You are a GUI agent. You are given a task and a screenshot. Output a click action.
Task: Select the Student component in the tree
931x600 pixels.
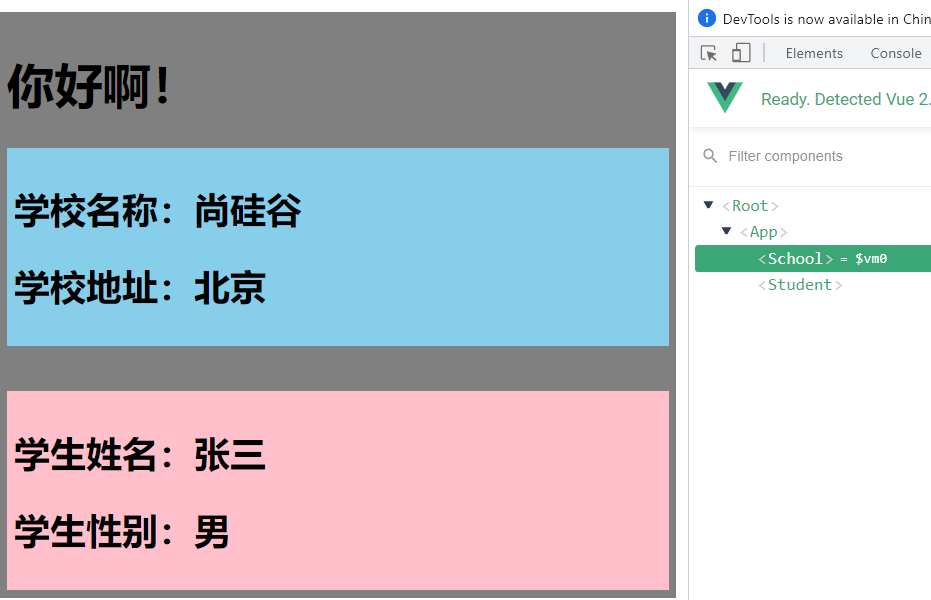(801, 284)
